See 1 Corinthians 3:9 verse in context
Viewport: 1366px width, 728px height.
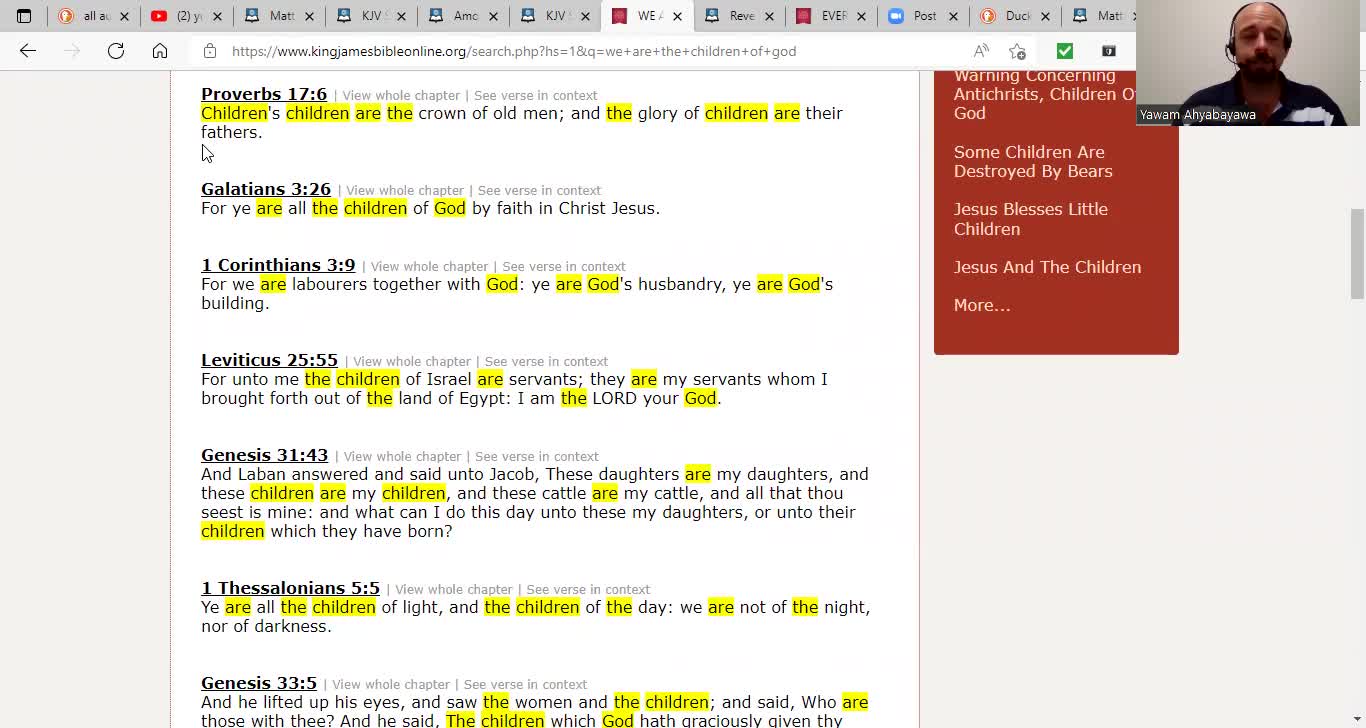564,267
